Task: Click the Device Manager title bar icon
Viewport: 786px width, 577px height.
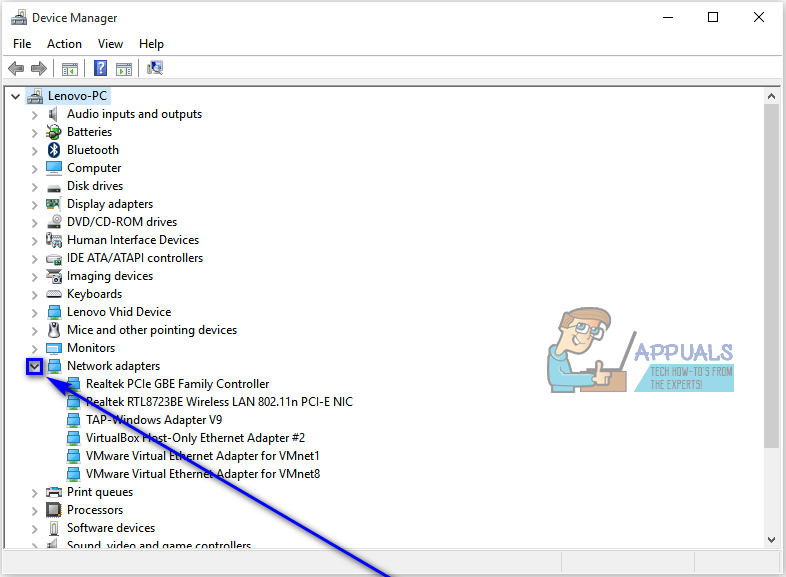Action: [19, 18]
